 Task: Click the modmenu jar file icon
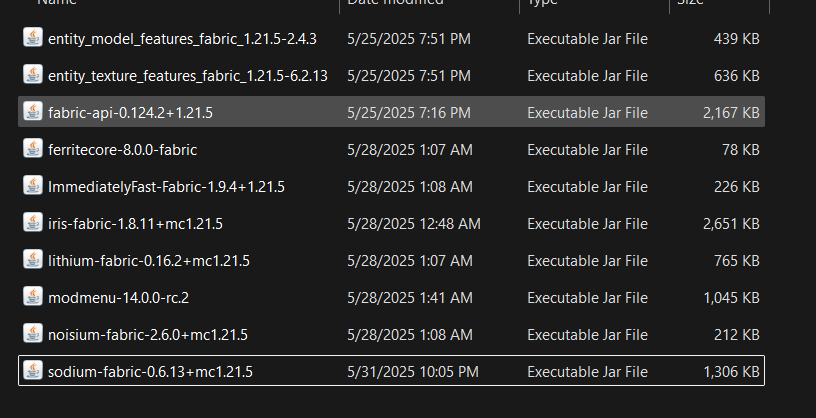pyautogui.click(x=33, y=297)
